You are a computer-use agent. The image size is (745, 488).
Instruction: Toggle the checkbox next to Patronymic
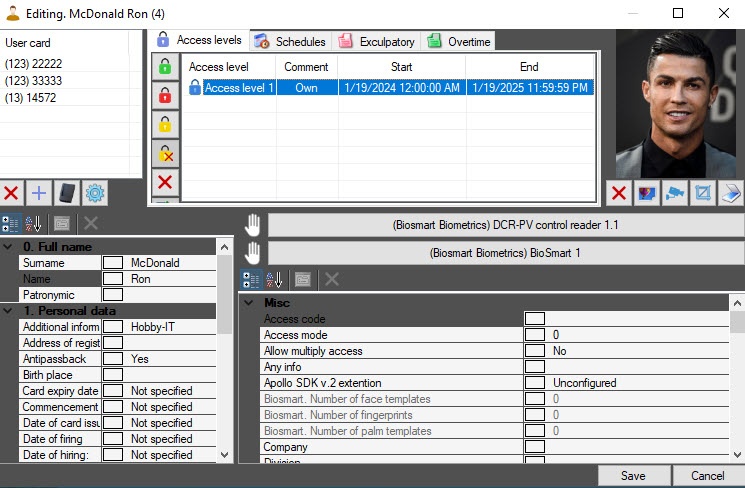(x=113, y=295)
